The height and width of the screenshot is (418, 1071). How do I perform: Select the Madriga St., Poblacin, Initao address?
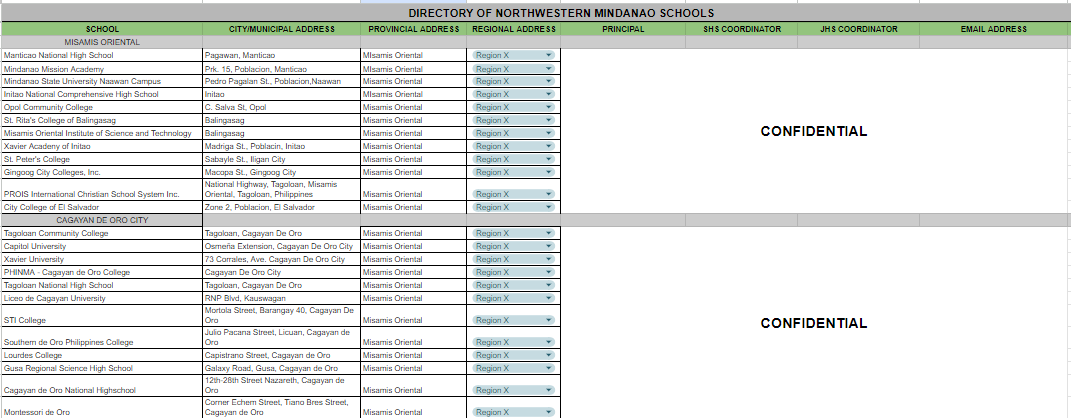tap(281, 146)
